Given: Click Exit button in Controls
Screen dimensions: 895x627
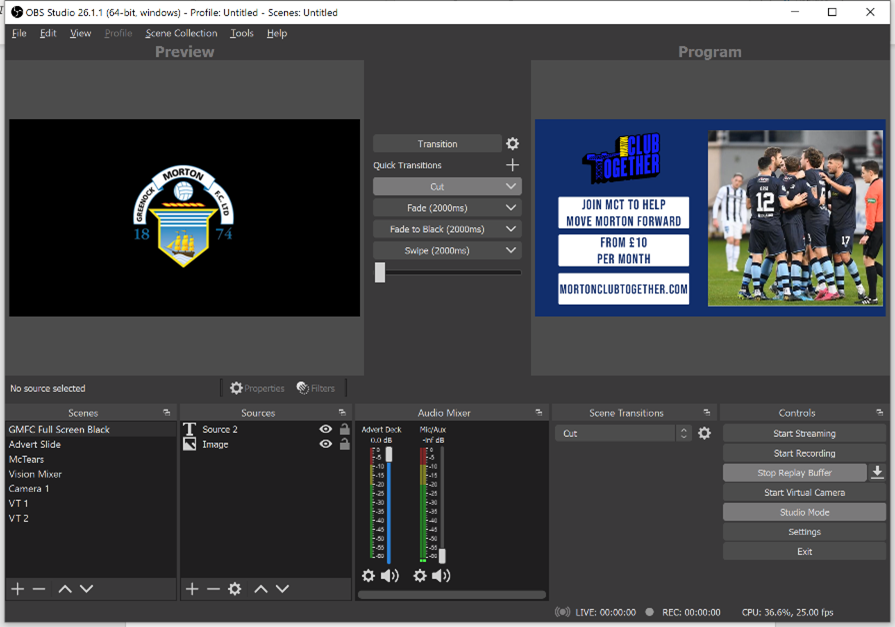Looking at the screenshot, I should 804,552.
